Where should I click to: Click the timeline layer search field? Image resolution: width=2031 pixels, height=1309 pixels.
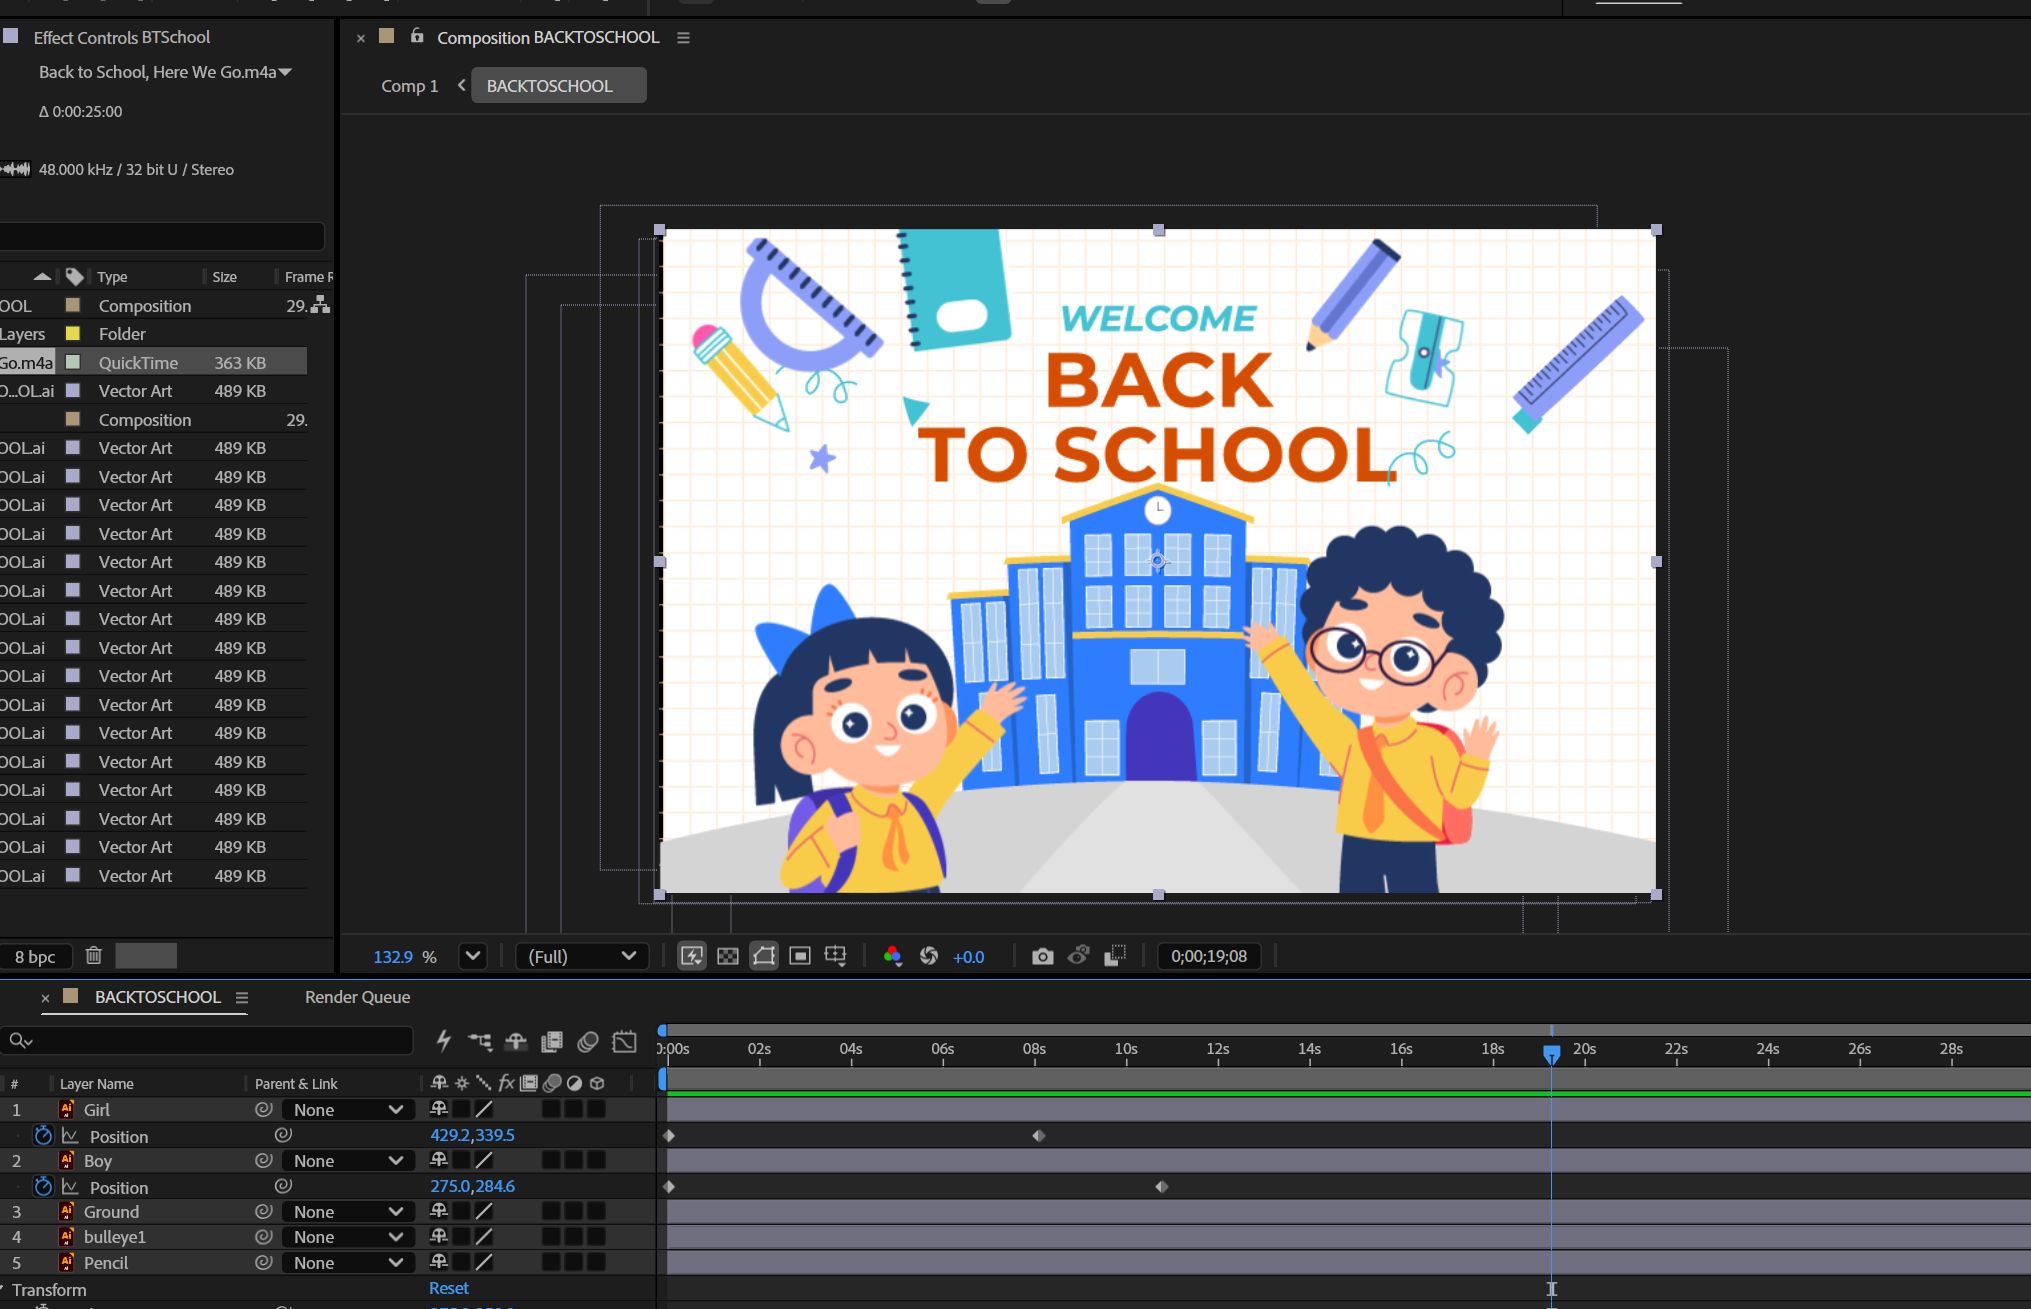(207, 1041)
